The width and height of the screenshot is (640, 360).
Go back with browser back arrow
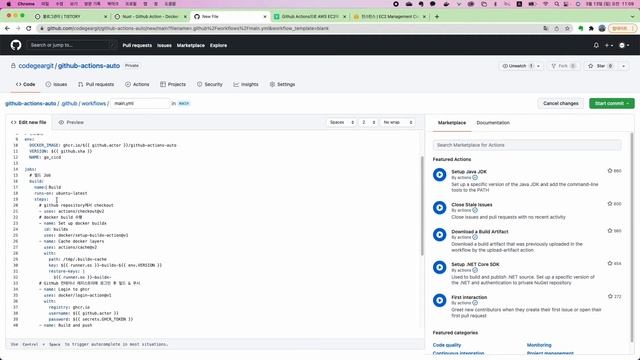click(x=7, y=28)
